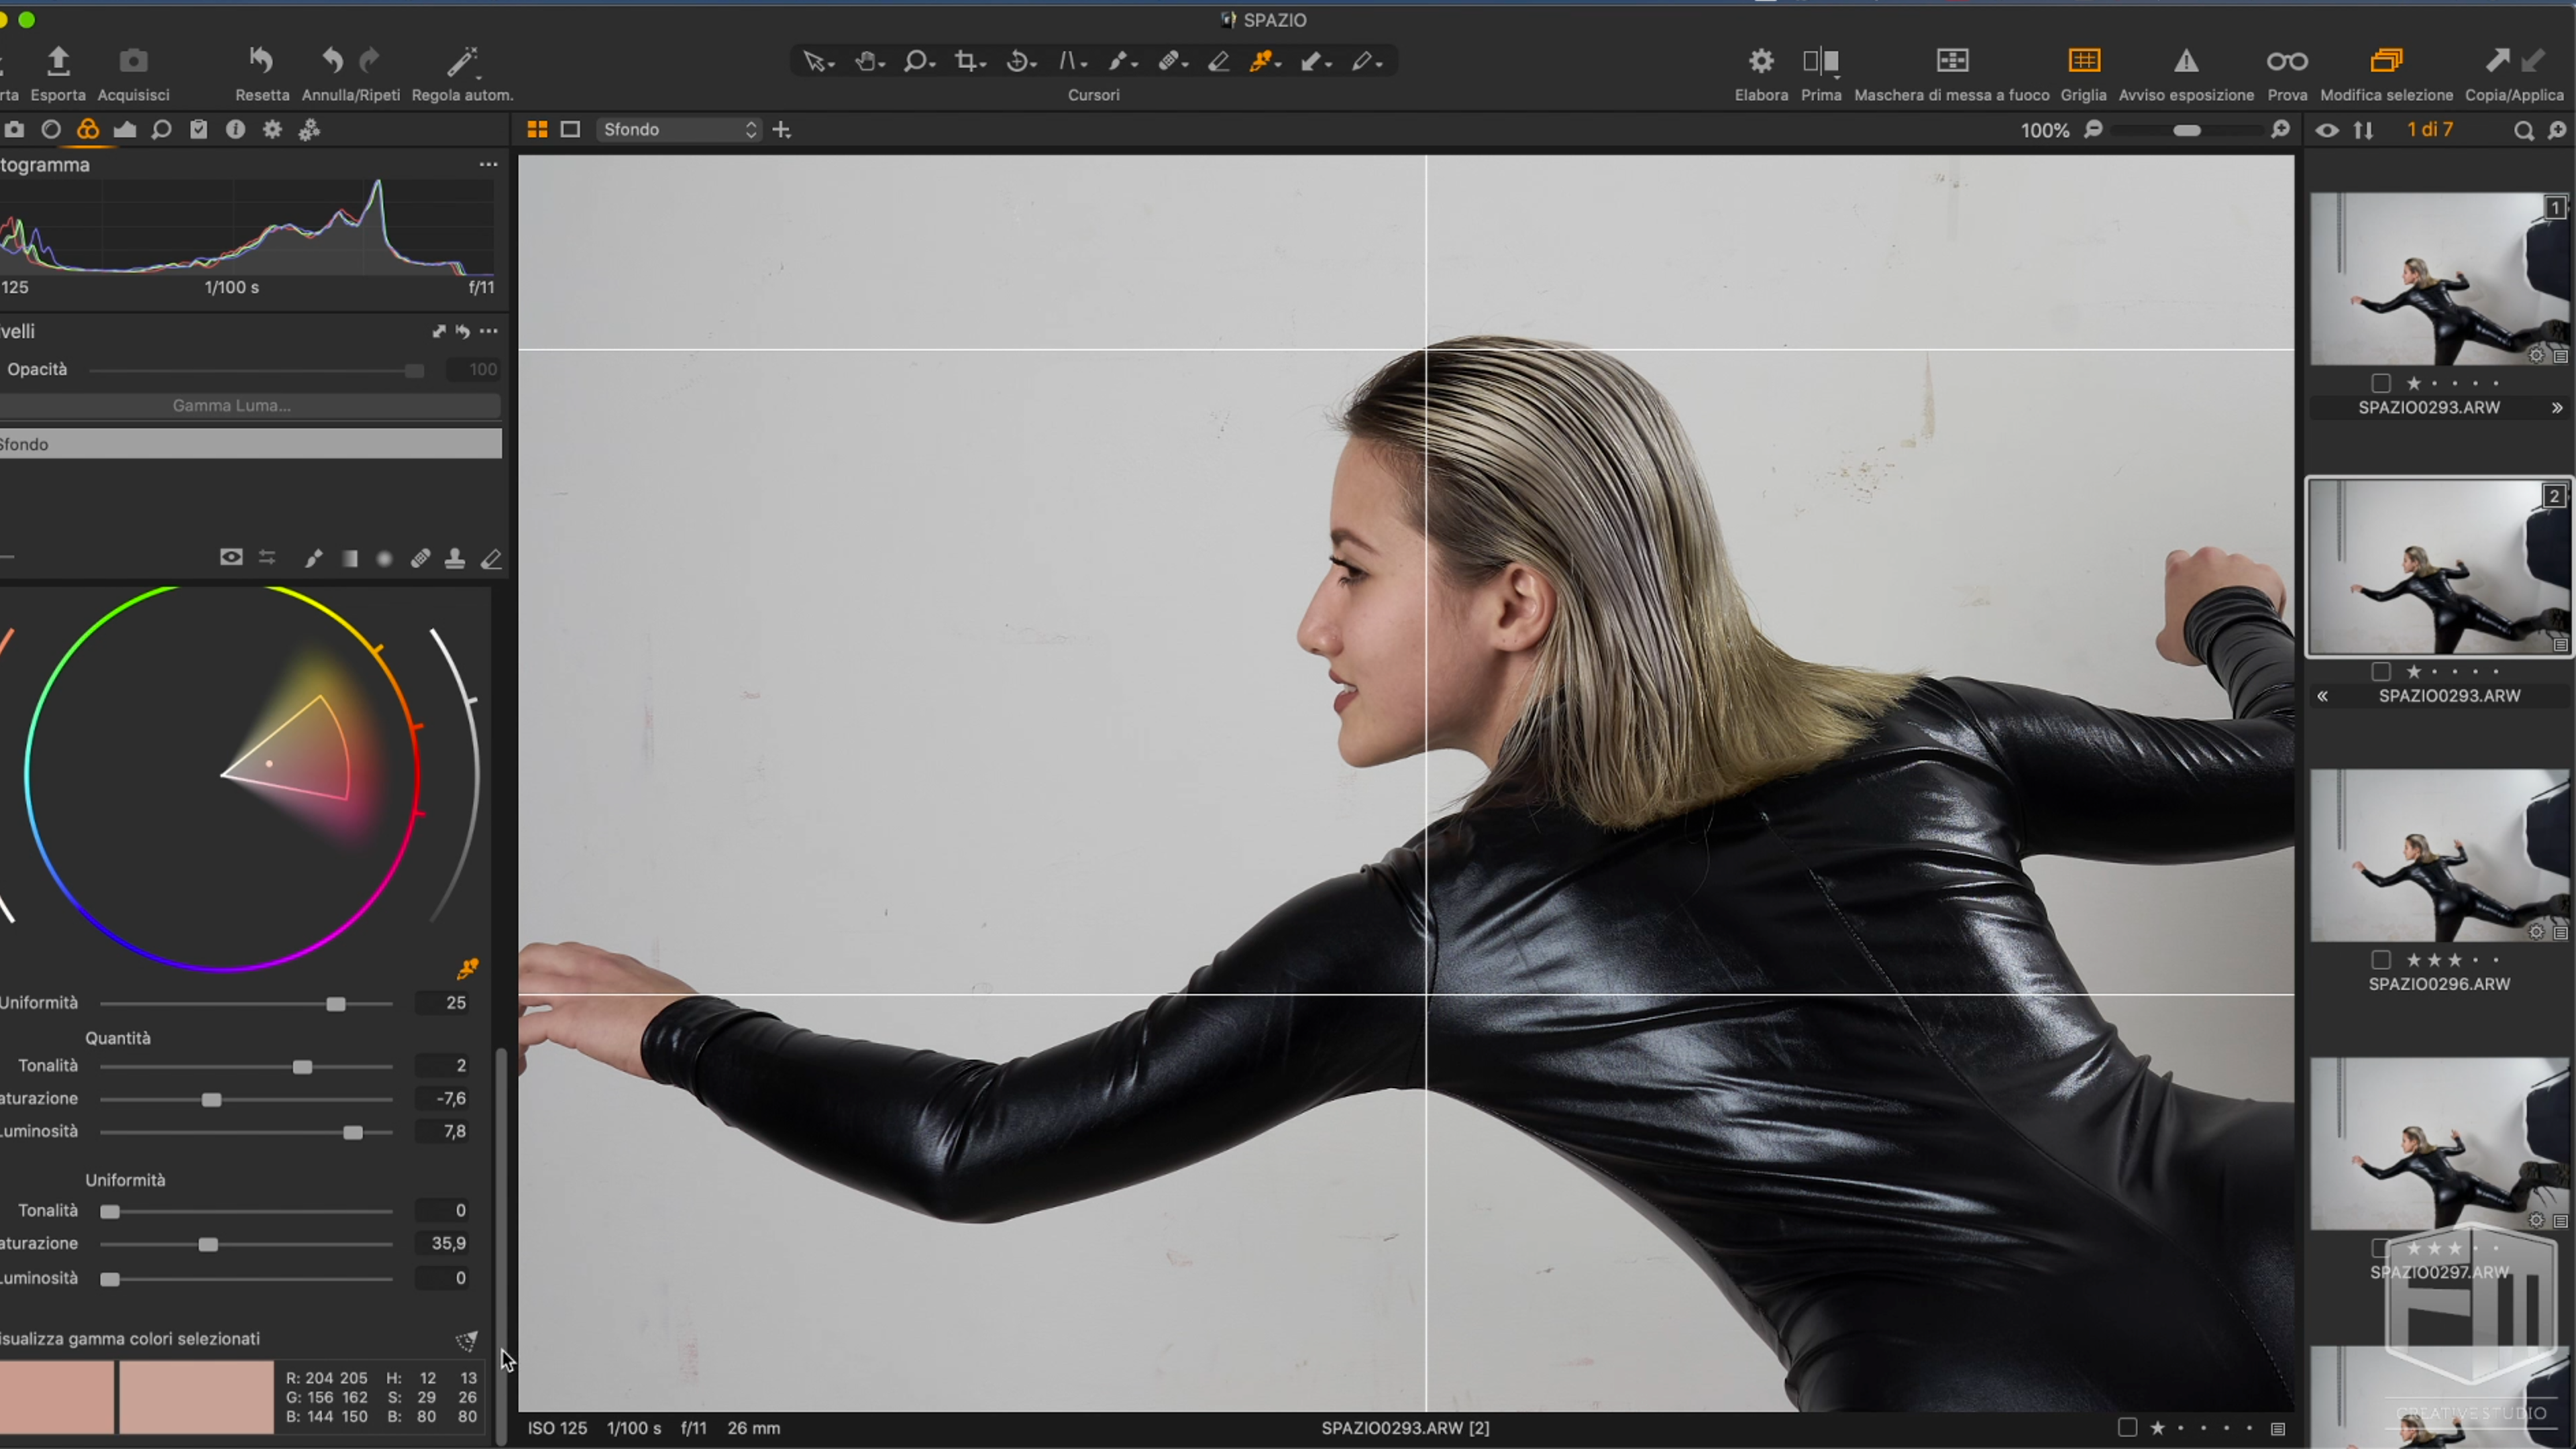This screenshot has width=2576, height=1449.
Task: Collapse variants arrow « beside second SPAZIO0293.ARW
Action: click(x=2323, y=696)
